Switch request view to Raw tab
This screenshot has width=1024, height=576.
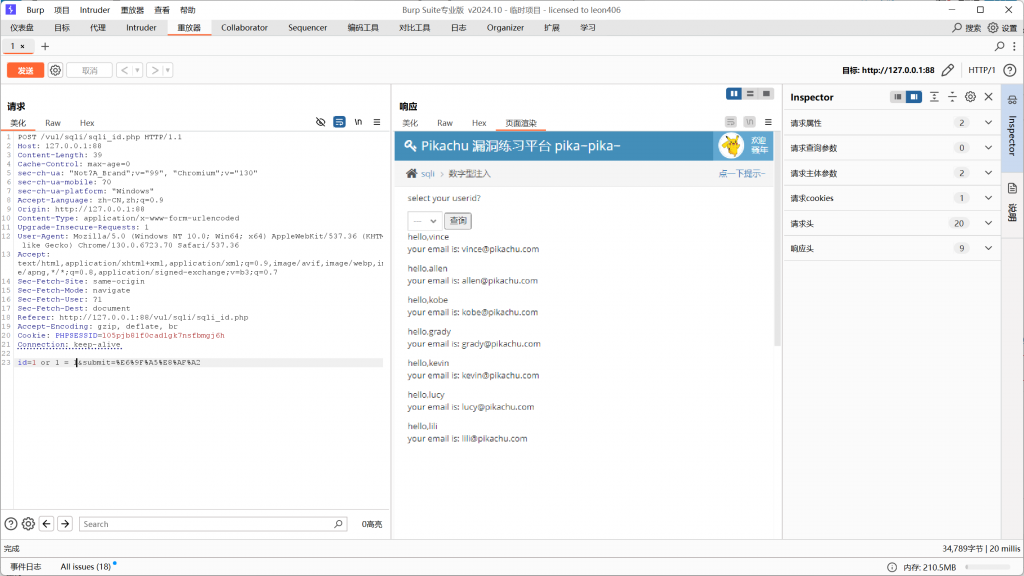(x=53, y=123)
